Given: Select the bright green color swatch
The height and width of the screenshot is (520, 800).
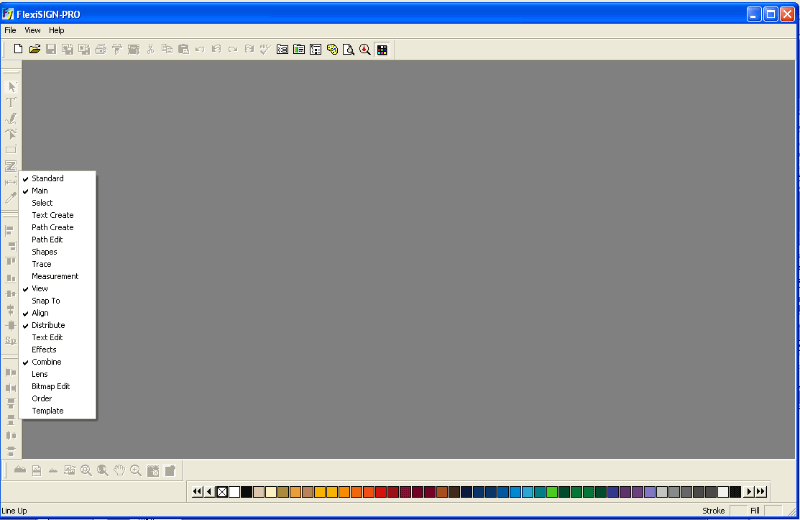Looking at the screenshot, I should tap(552, 492).
